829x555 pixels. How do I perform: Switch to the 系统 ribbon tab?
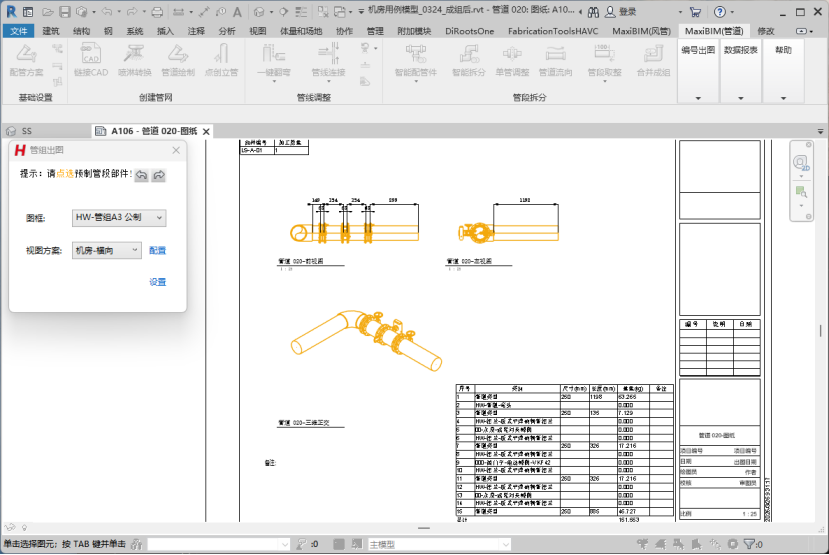(x=135, y=31)
